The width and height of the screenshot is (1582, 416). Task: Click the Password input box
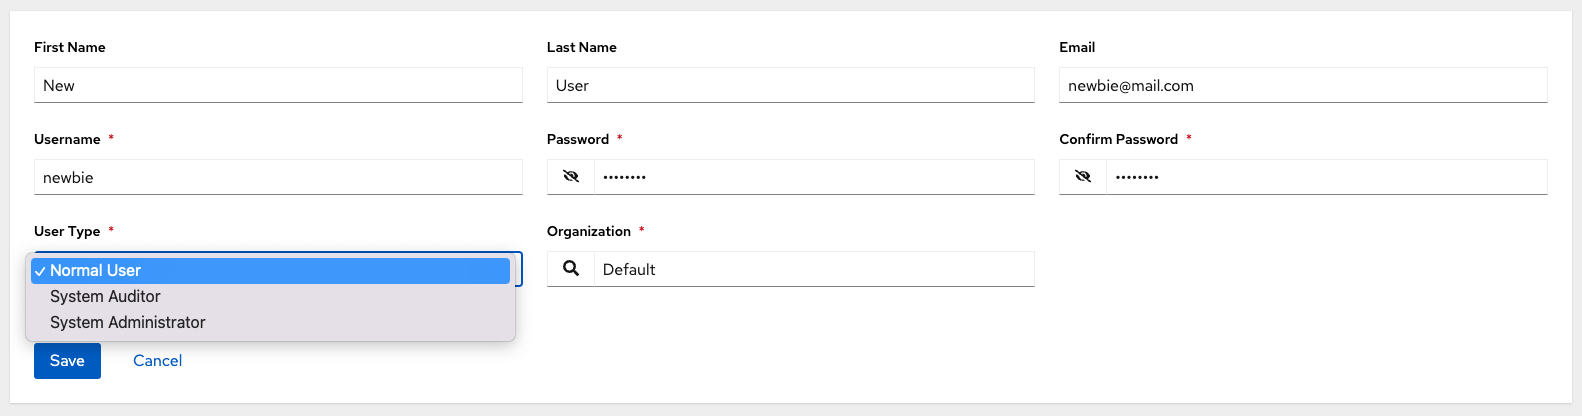pyautogui.click(x=814, y=178)
